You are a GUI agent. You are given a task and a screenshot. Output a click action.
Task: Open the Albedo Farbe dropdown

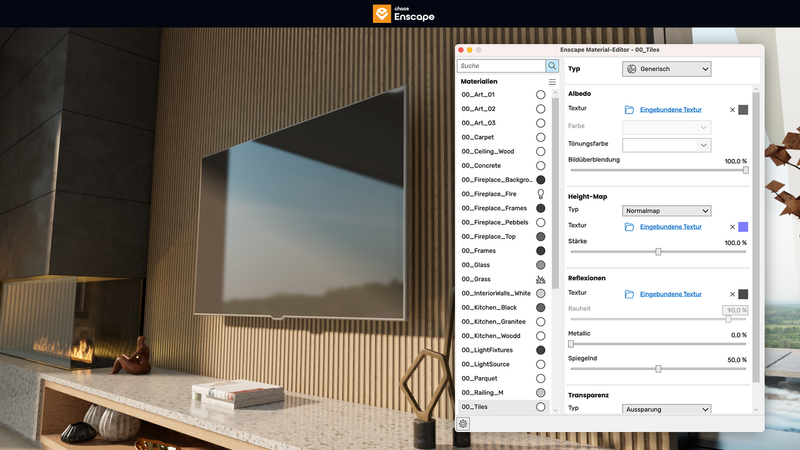coord(666,127)
